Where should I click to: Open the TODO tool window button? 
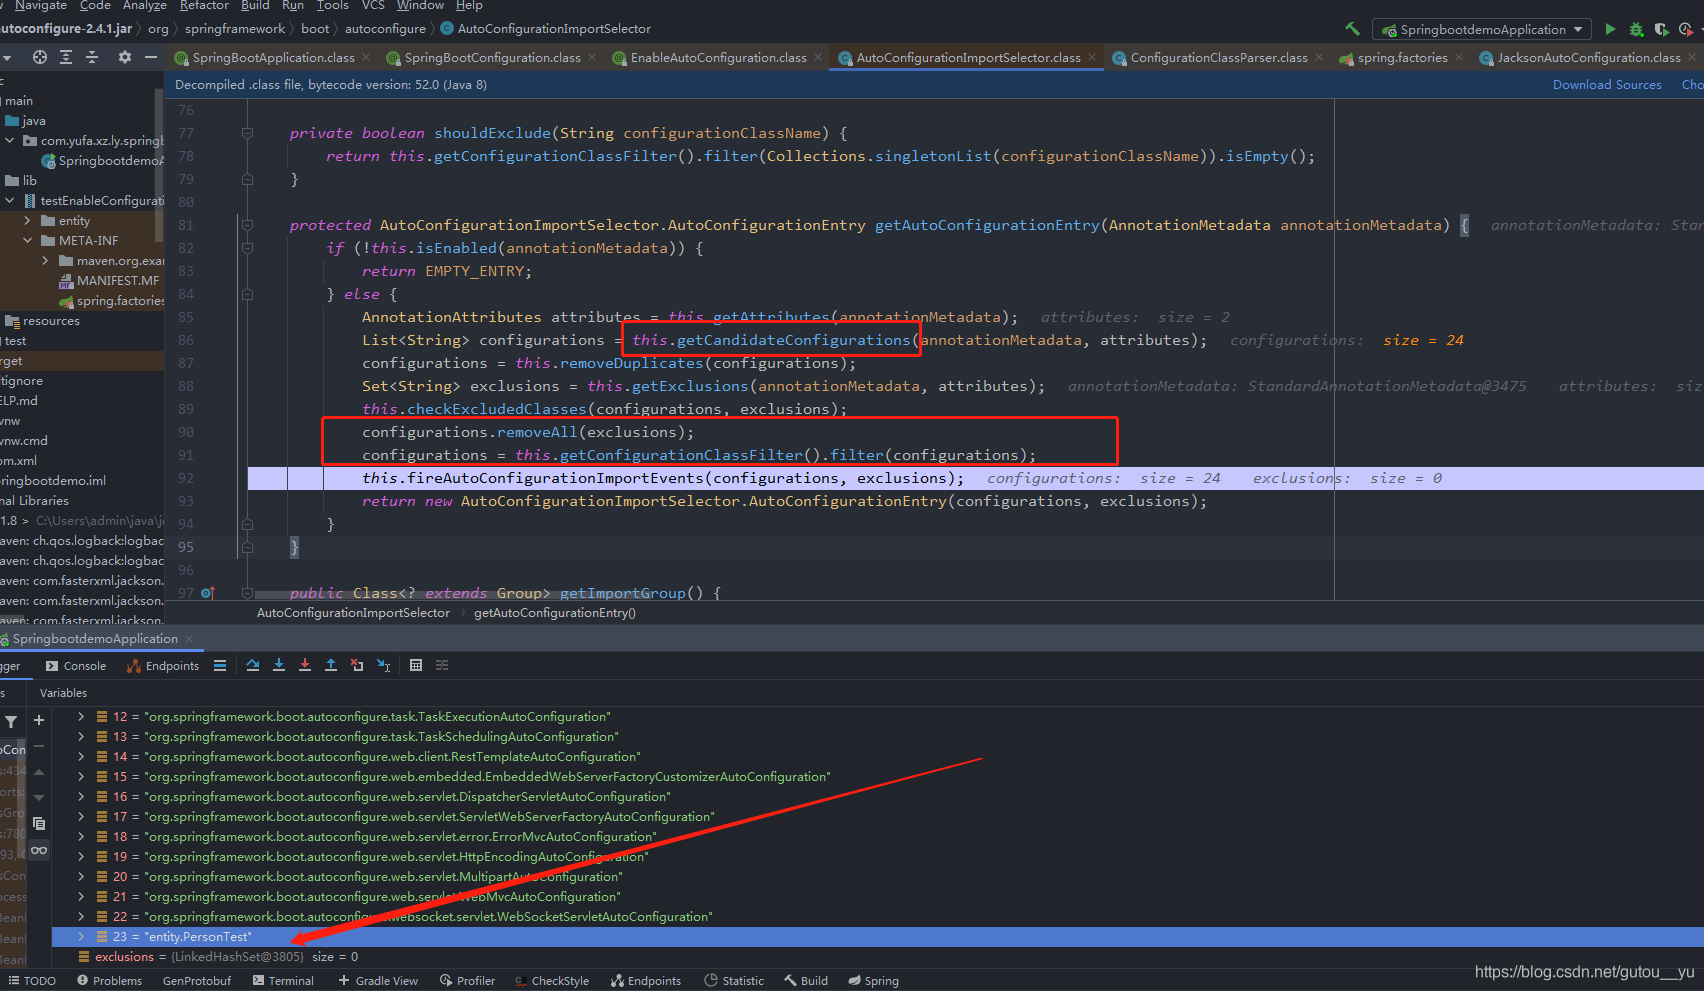(x=31, y=981)
